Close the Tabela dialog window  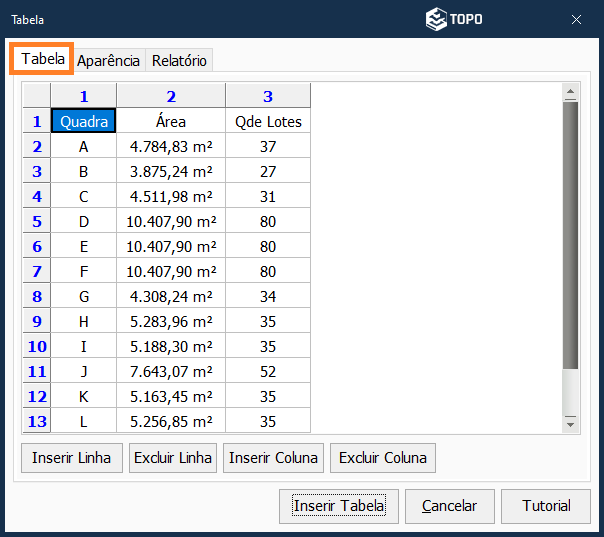(577, 19)
